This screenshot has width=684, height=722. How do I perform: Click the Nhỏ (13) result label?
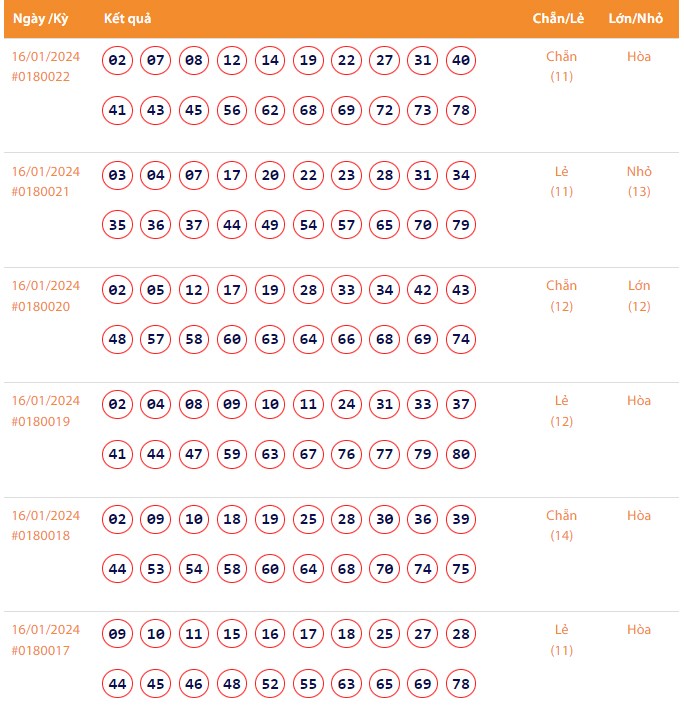pos(639,181)
